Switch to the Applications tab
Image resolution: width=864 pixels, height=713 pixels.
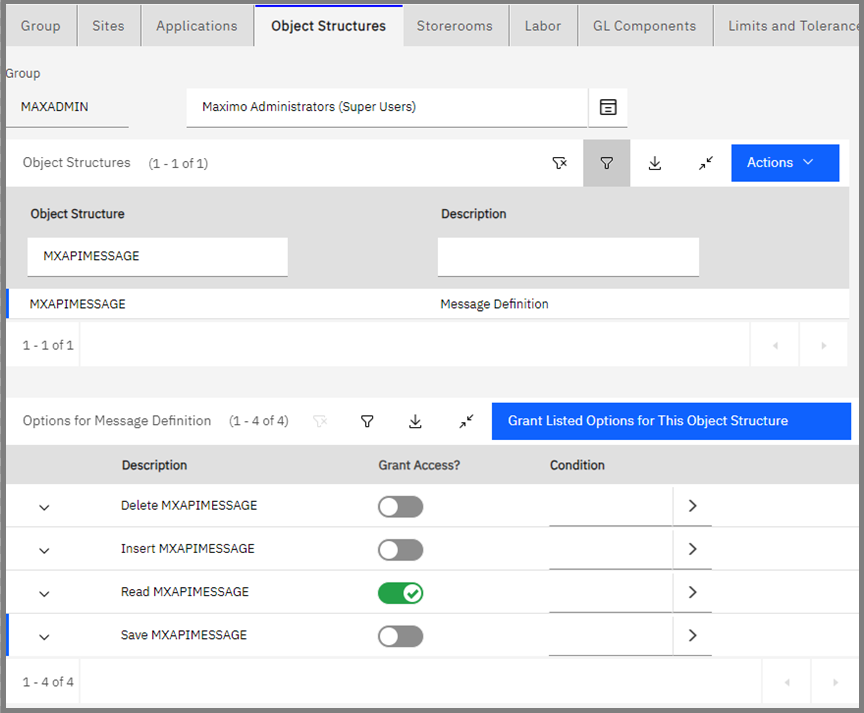click(x=197, y=25)
